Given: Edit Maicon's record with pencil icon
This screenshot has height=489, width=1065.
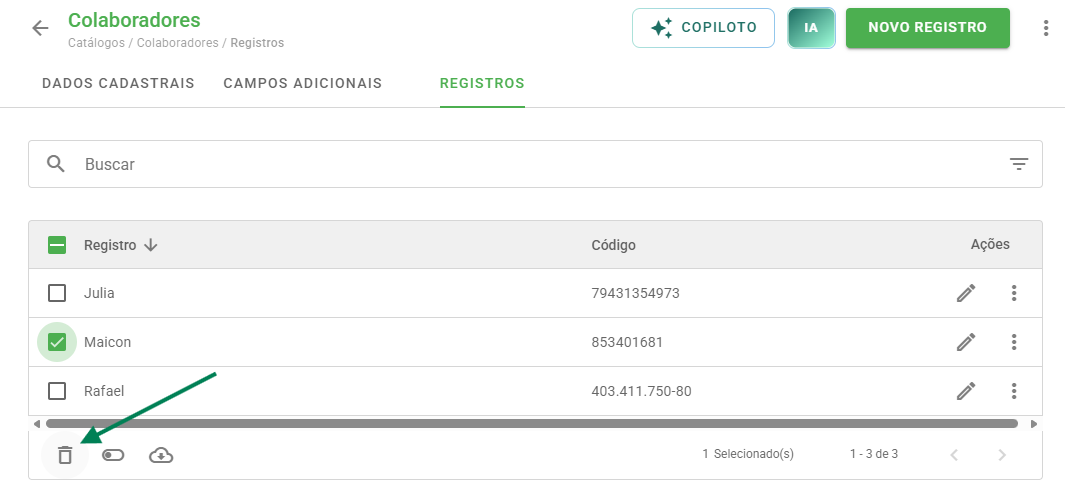Looking at the screenshot, I should coord(966,342).
